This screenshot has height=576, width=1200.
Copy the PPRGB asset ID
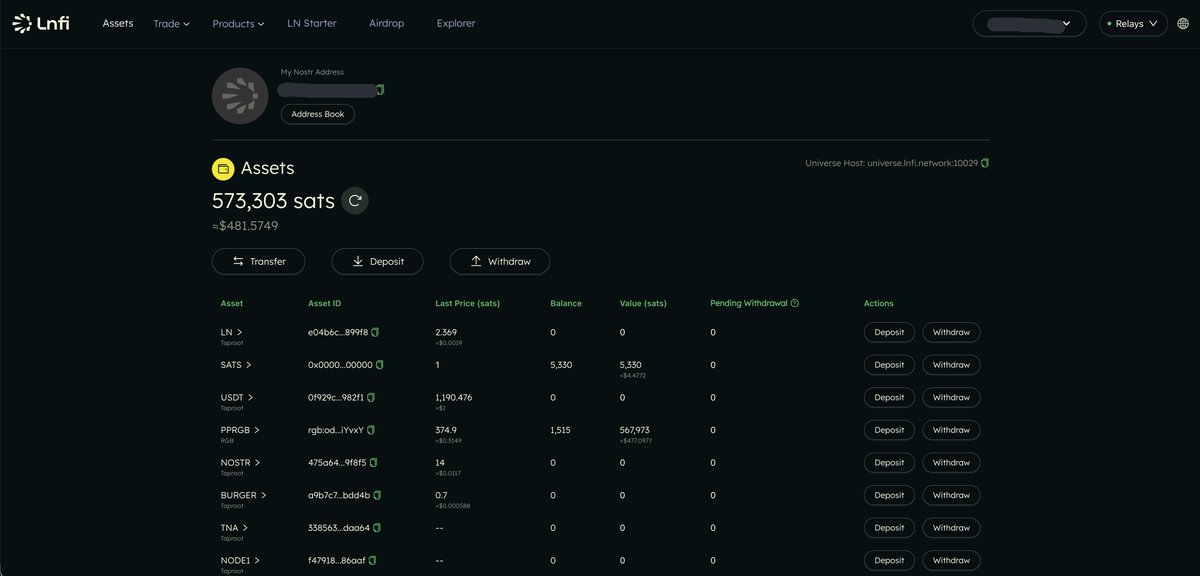pos(371,430)
